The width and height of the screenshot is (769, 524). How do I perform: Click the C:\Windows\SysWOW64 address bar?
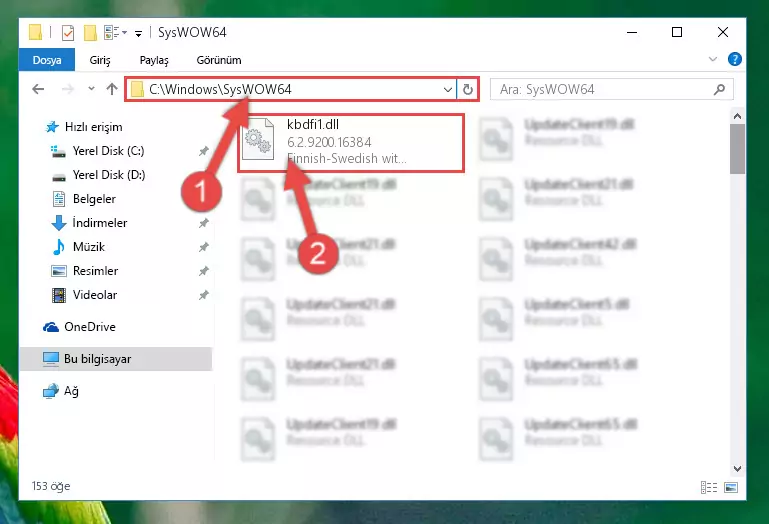pos(289,89)
